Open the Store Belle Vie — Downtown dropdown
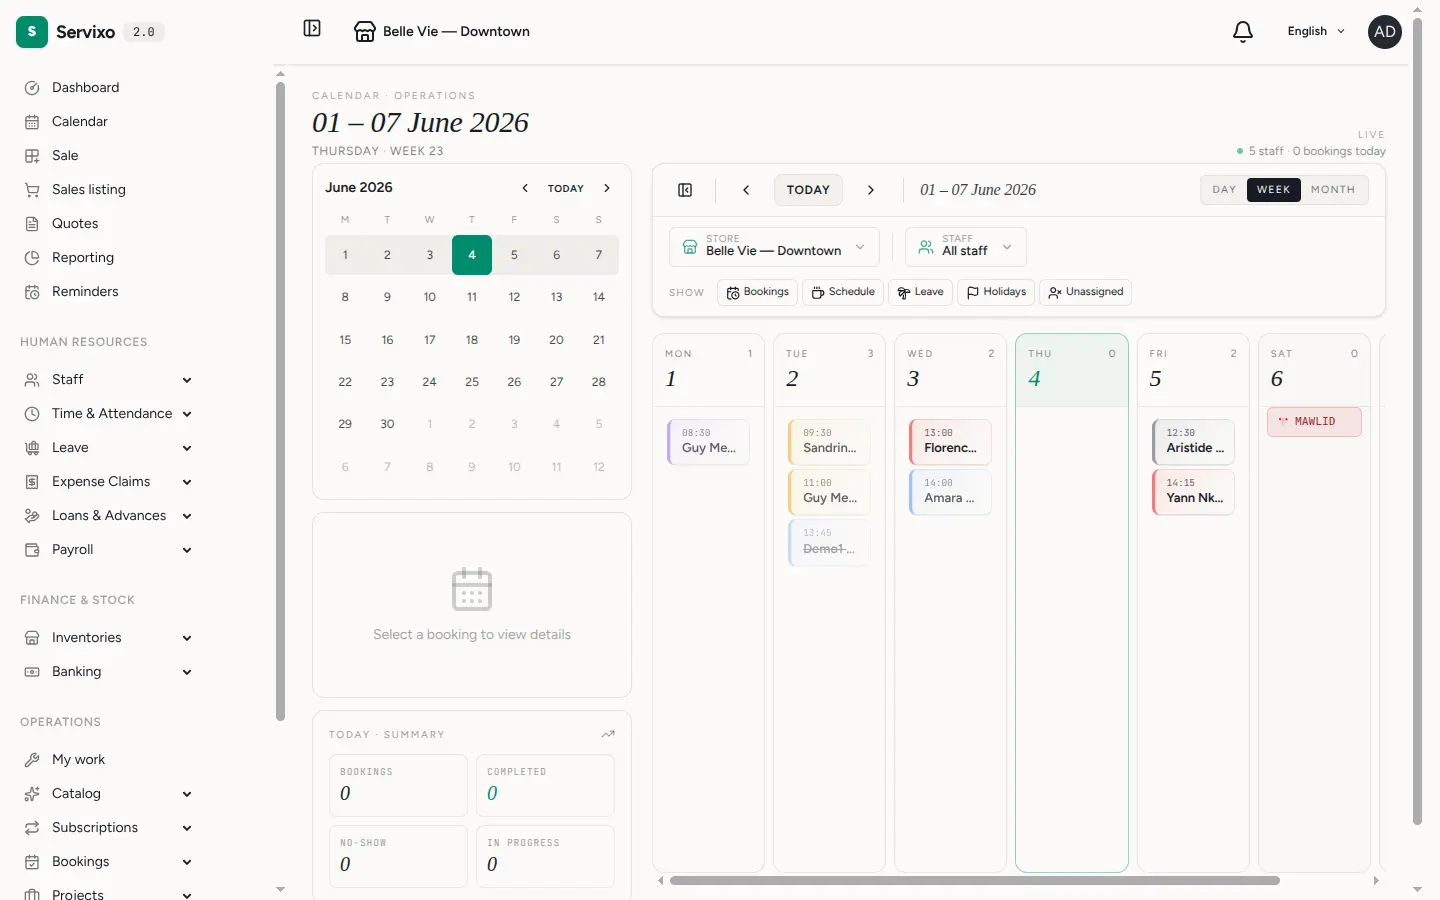 774,247
